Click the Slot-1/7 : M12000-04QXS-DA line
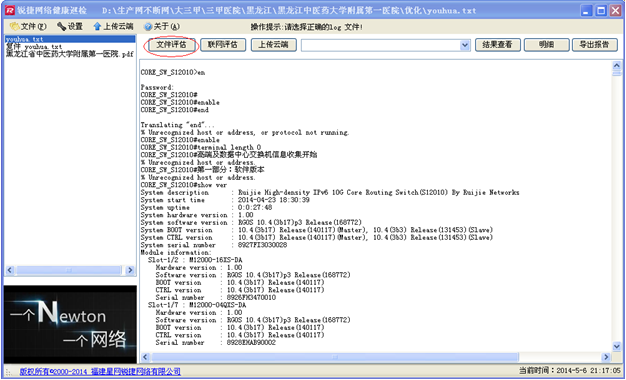Image resolution: width=626 pixels, height=380 pixels. pyautogui.click(x=197, y=305)
